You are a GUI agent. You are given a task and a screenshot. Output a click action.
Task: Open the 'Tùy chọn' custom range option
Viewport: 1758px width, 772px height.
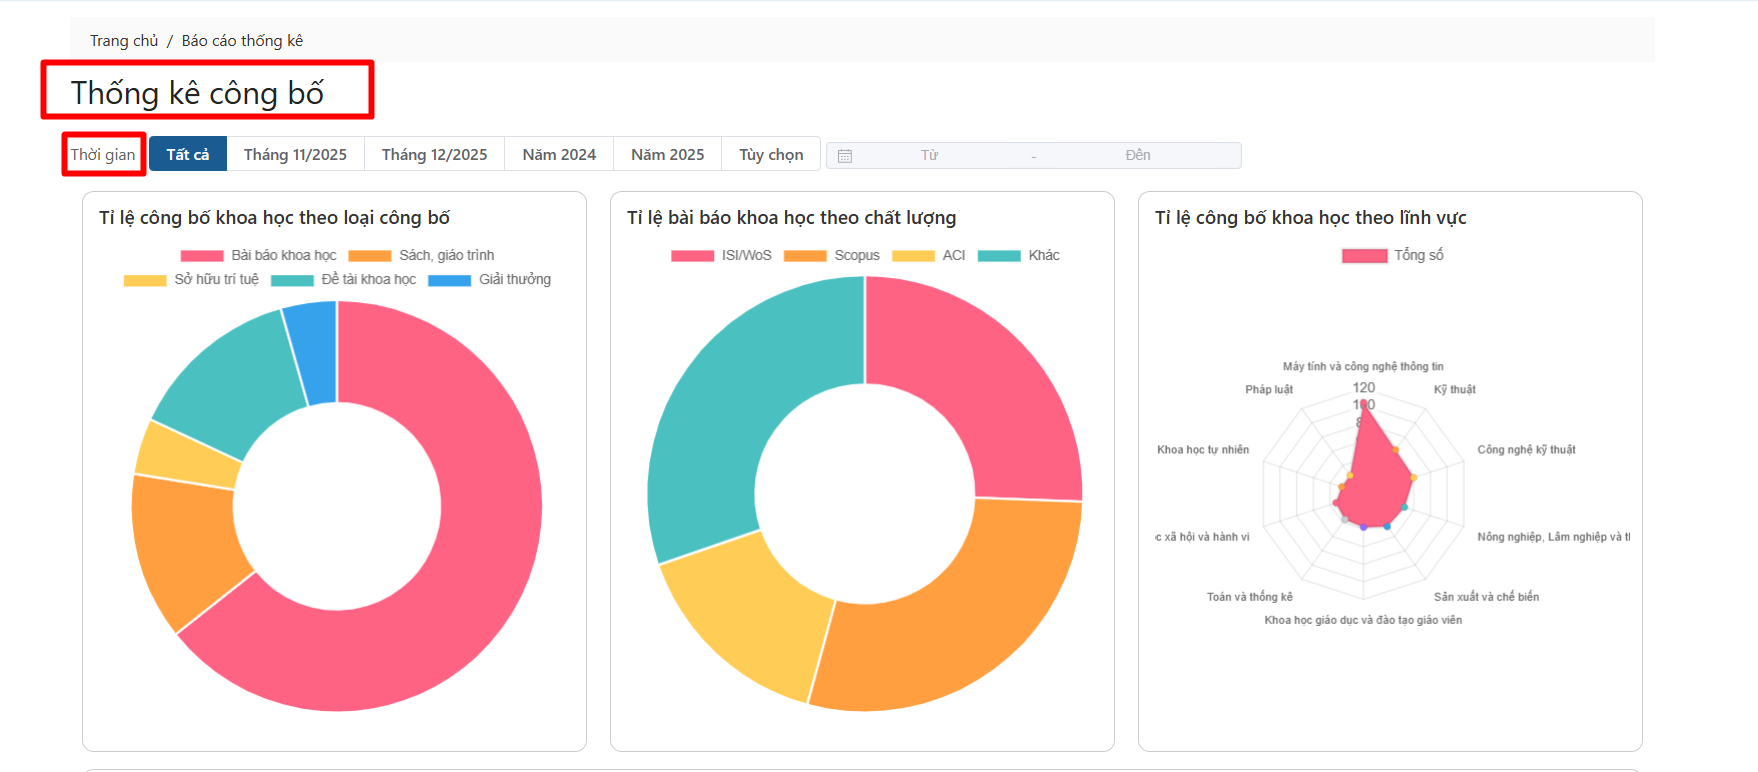tap(771, 155)
